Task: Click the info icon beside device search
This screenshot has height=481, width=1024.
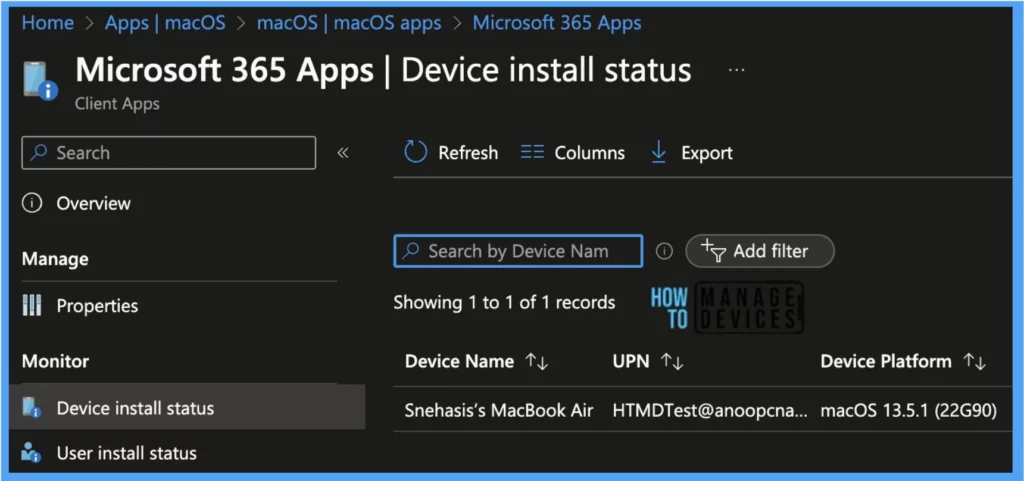Action: [664, 251]
